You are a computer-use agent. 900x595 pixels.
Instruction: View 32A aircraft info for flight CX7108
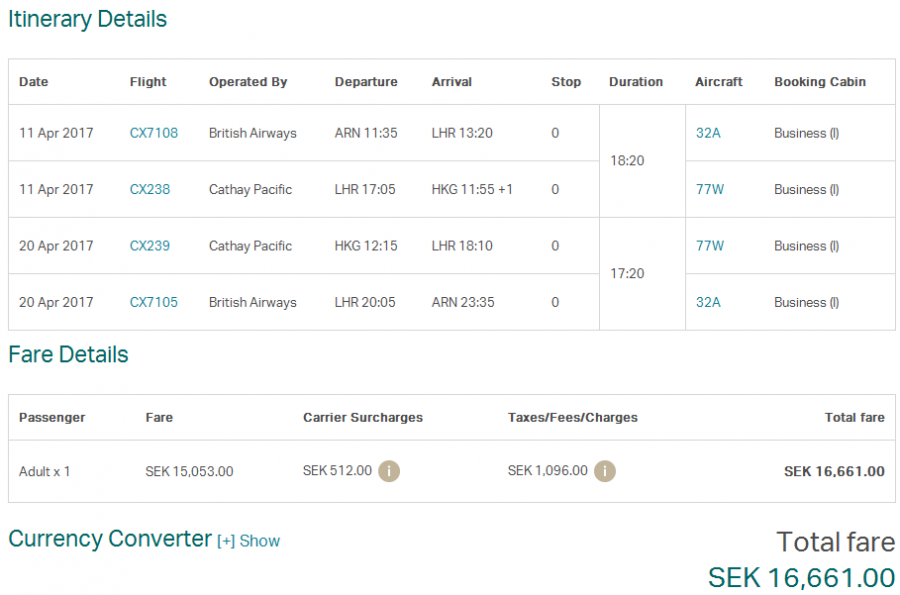point(707,133)
